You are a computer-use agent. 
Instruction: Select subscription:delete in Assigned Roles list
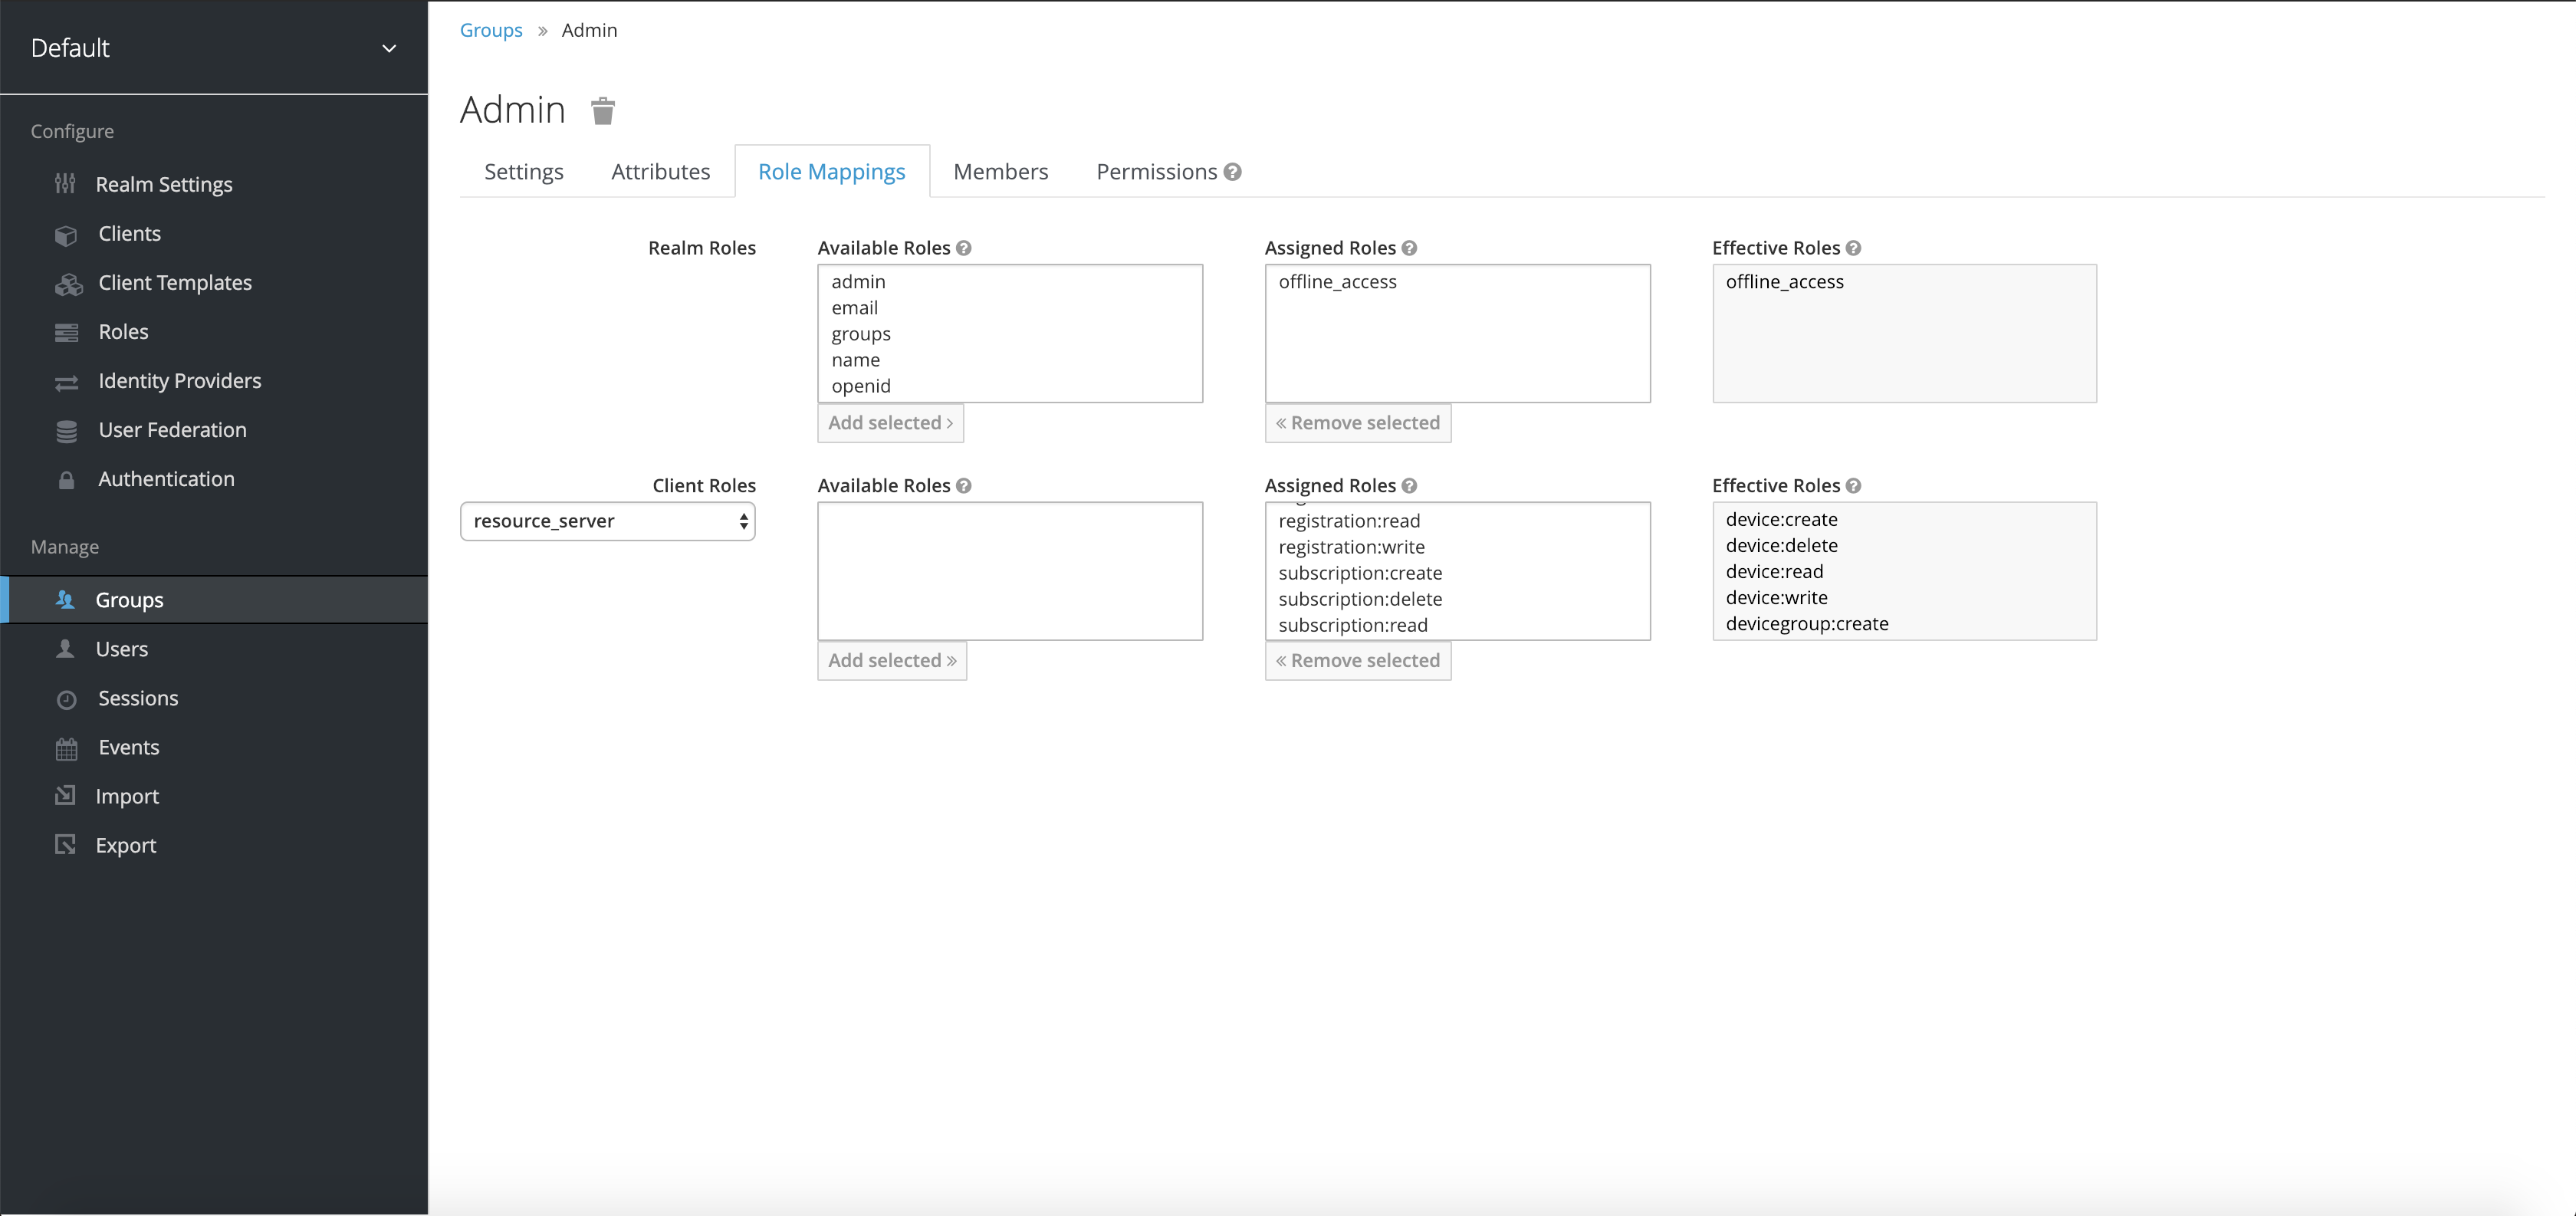pyautogui.click(x=1359, y=599)
